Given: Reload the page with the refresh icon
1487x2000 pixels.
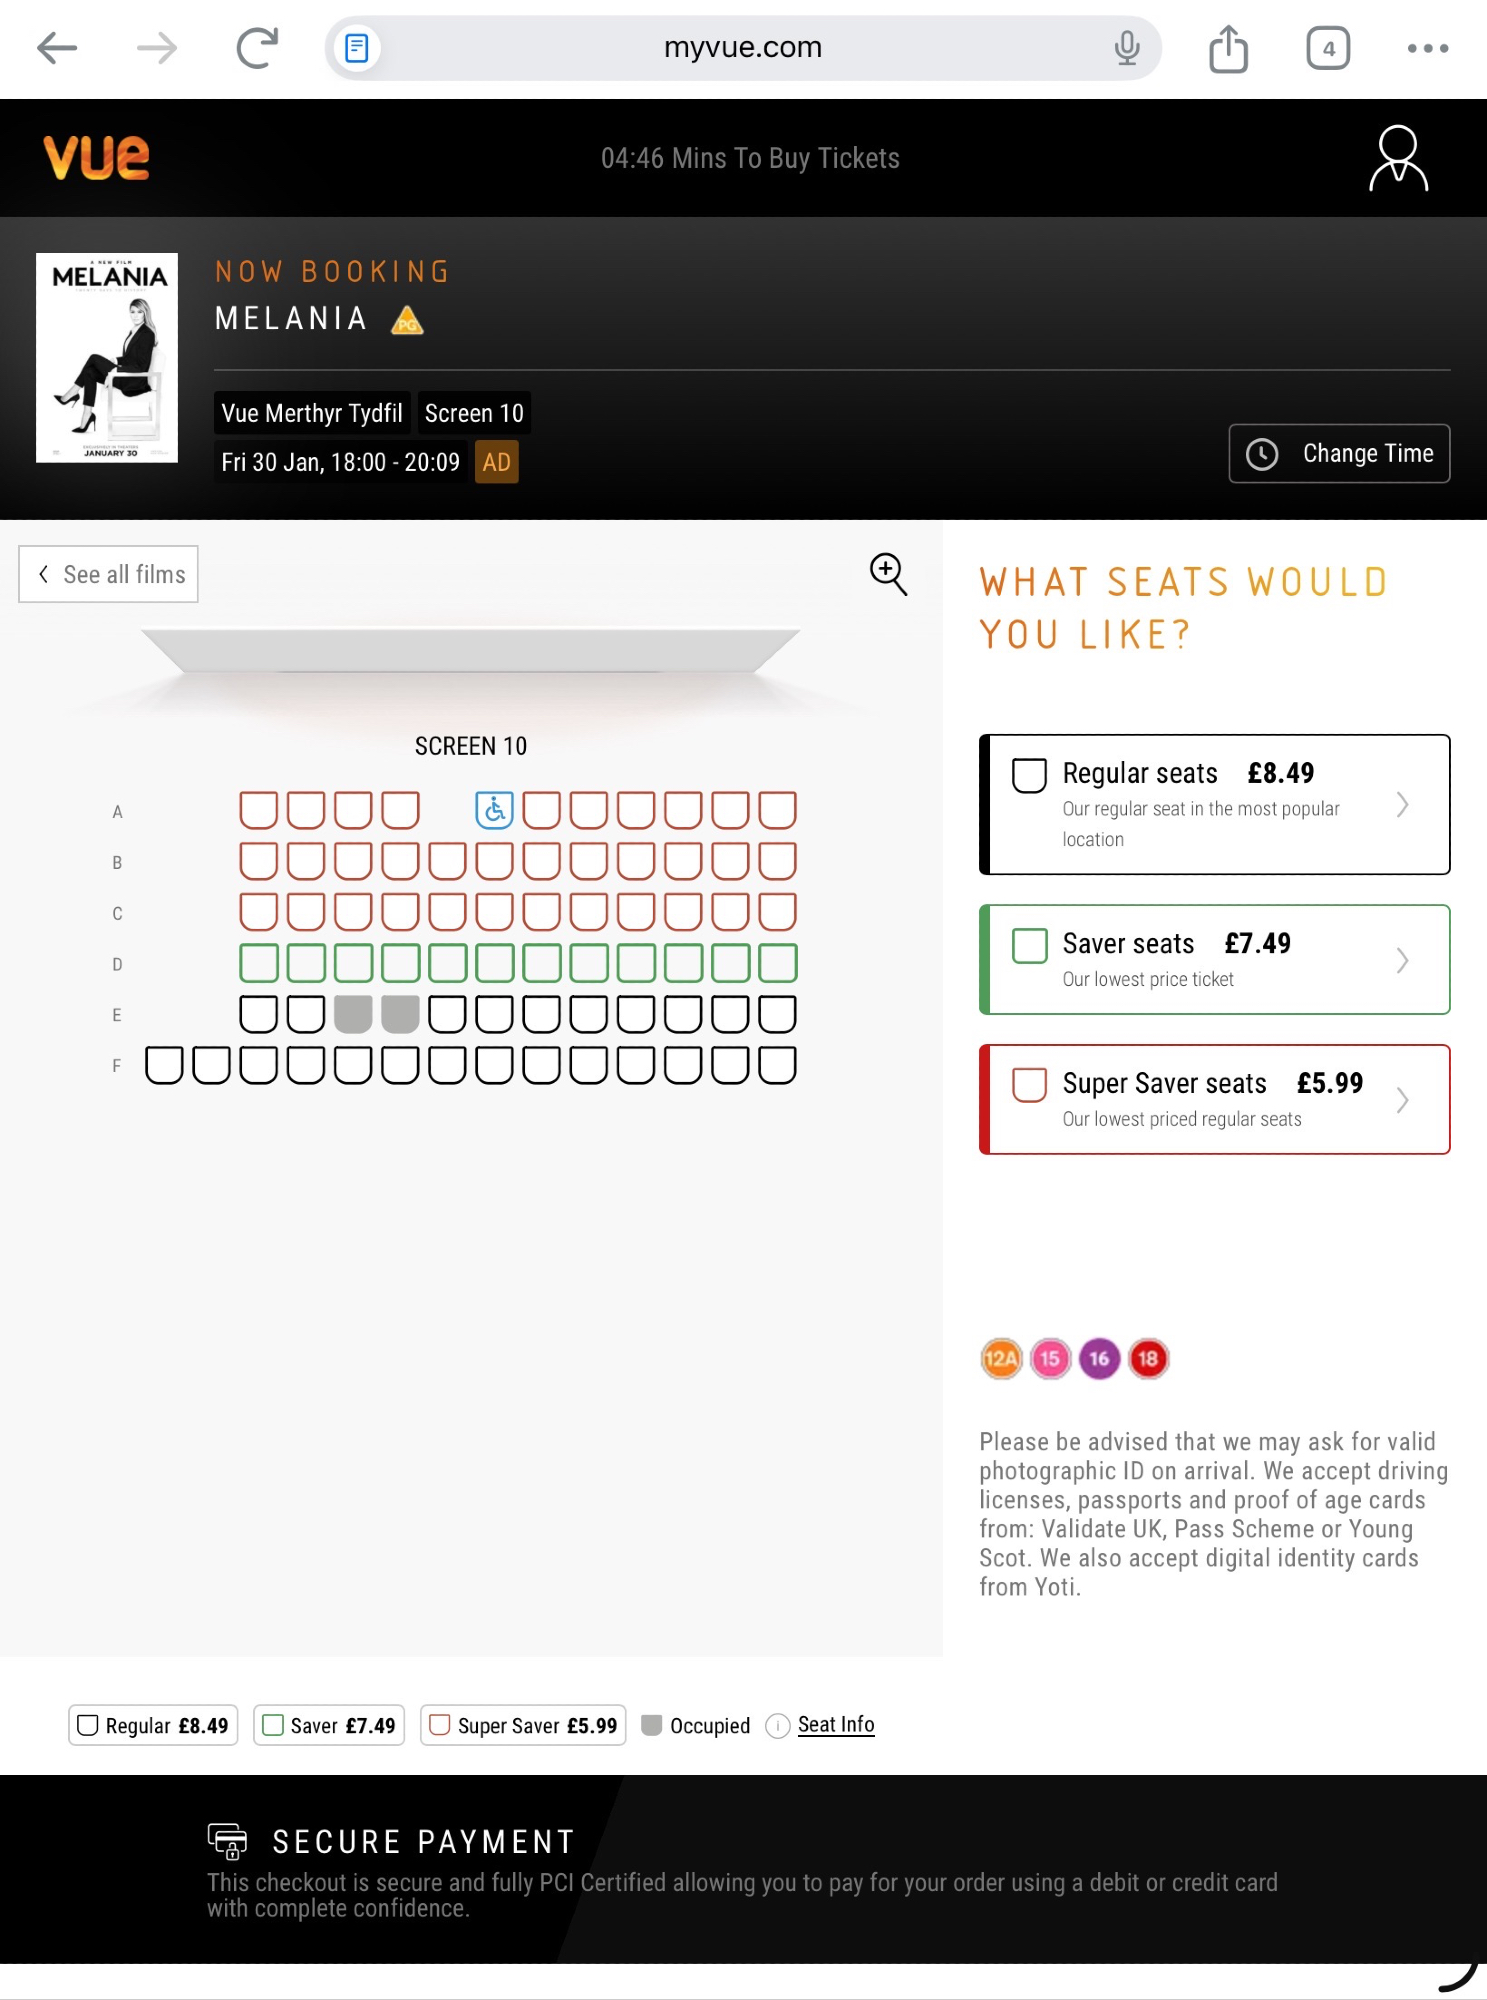Looking at the screenshot, I should pyautogui.click(x=257, y=48).
